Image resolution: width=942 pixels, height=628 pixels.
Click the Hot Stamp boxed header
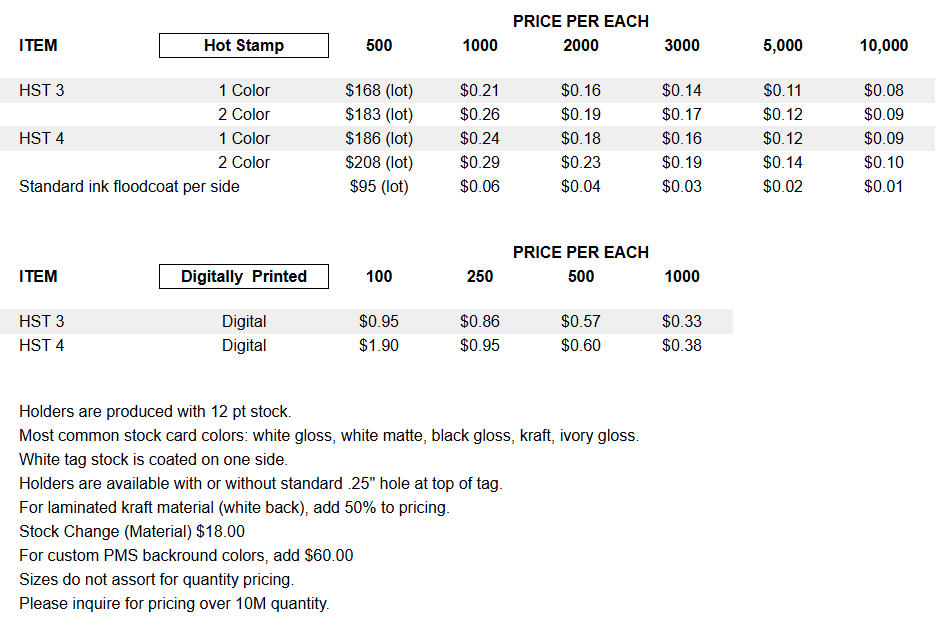243,45
